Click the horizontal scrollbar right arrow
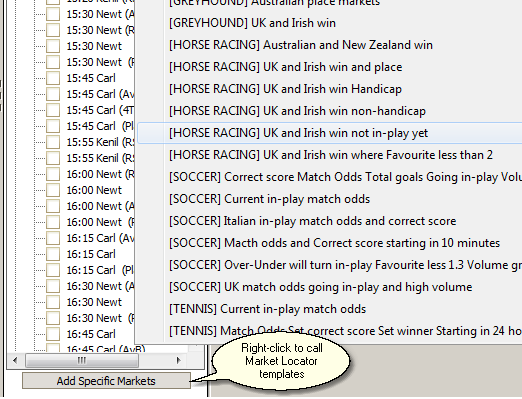This screenshot has width=522, height=399. (179, 360)
